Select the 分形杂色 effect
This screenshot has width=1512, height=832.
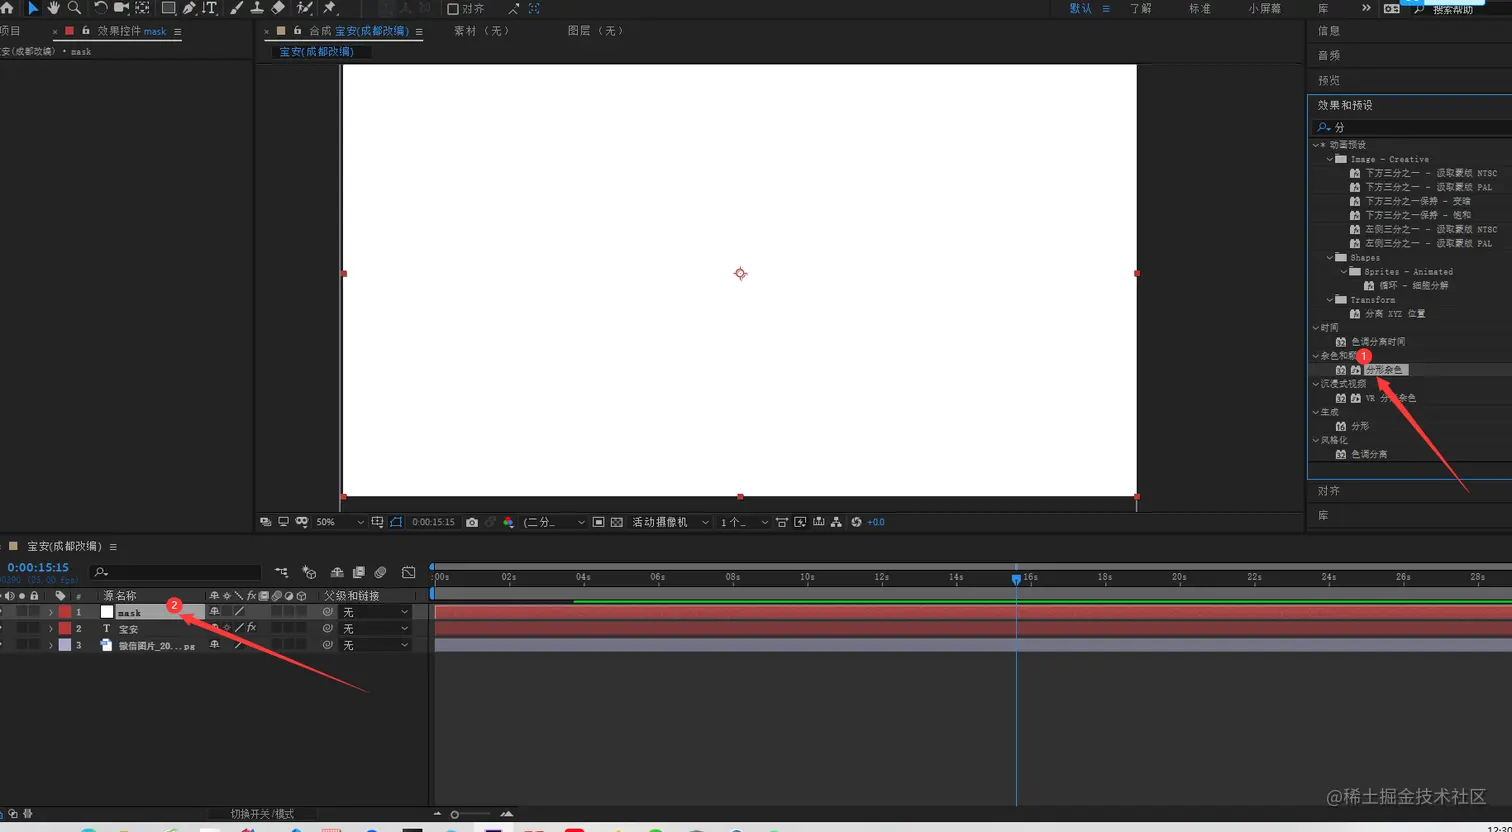pyautogui.click(x=1386, y=370)
